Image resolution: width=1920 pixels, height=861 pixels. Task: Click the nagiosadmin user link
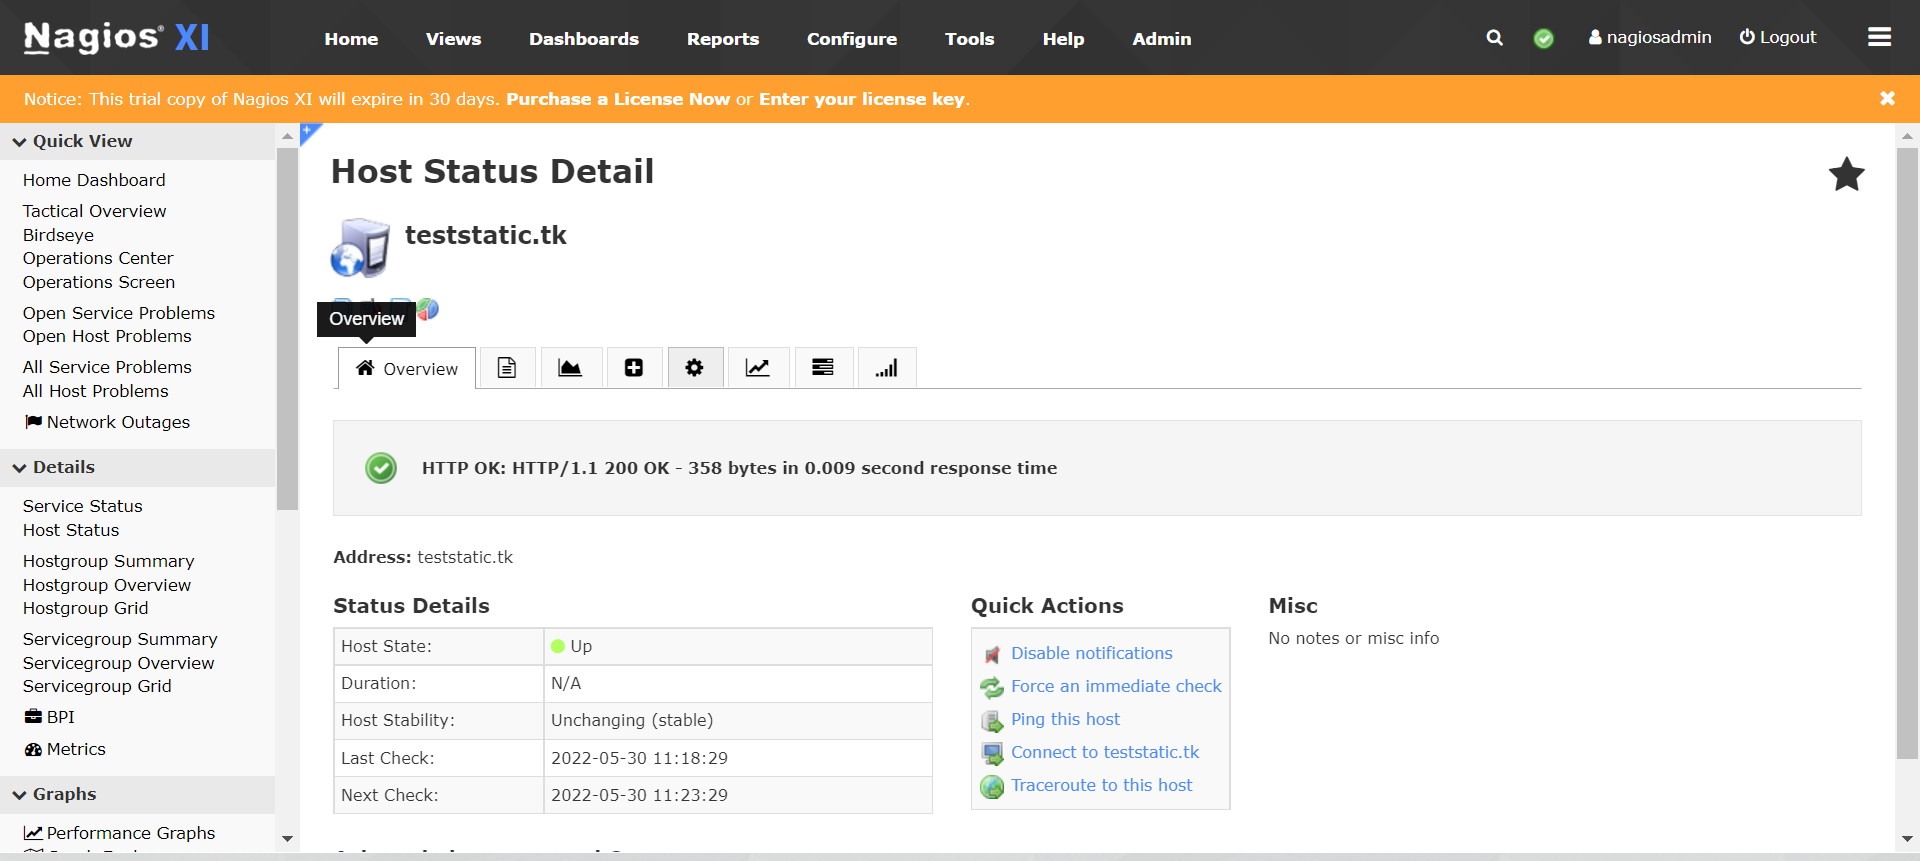click(1650, 37)
